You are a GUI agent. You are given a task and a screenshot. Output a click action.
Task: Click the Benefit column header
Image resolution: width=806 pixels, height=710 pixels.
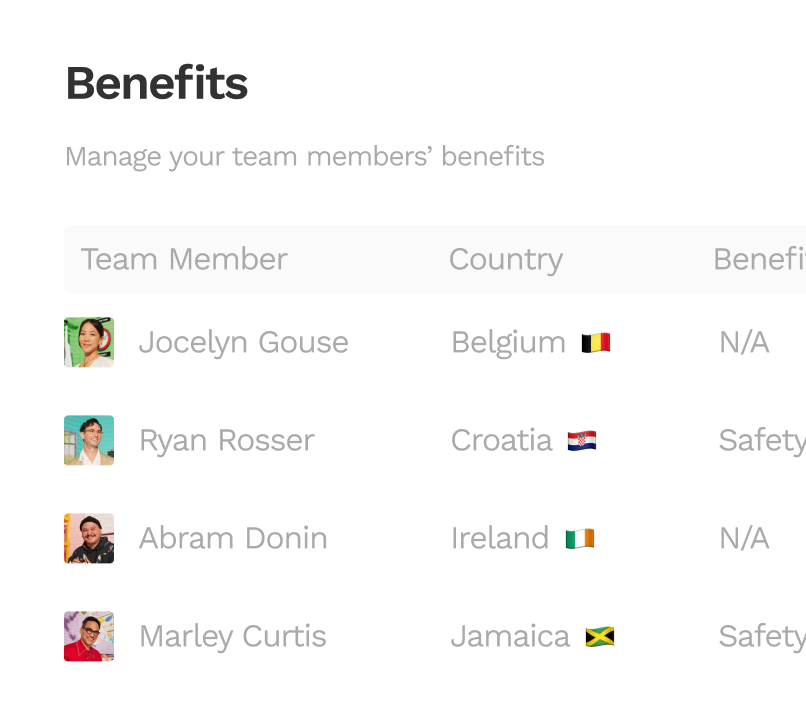point(759,259)
